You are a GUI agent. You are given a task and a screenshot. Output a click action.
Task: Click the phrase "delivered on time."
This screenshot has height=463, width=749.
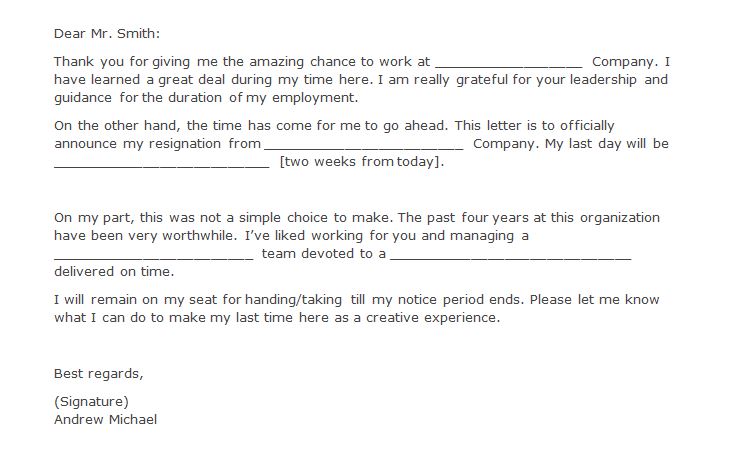click(x=114, y=271)
